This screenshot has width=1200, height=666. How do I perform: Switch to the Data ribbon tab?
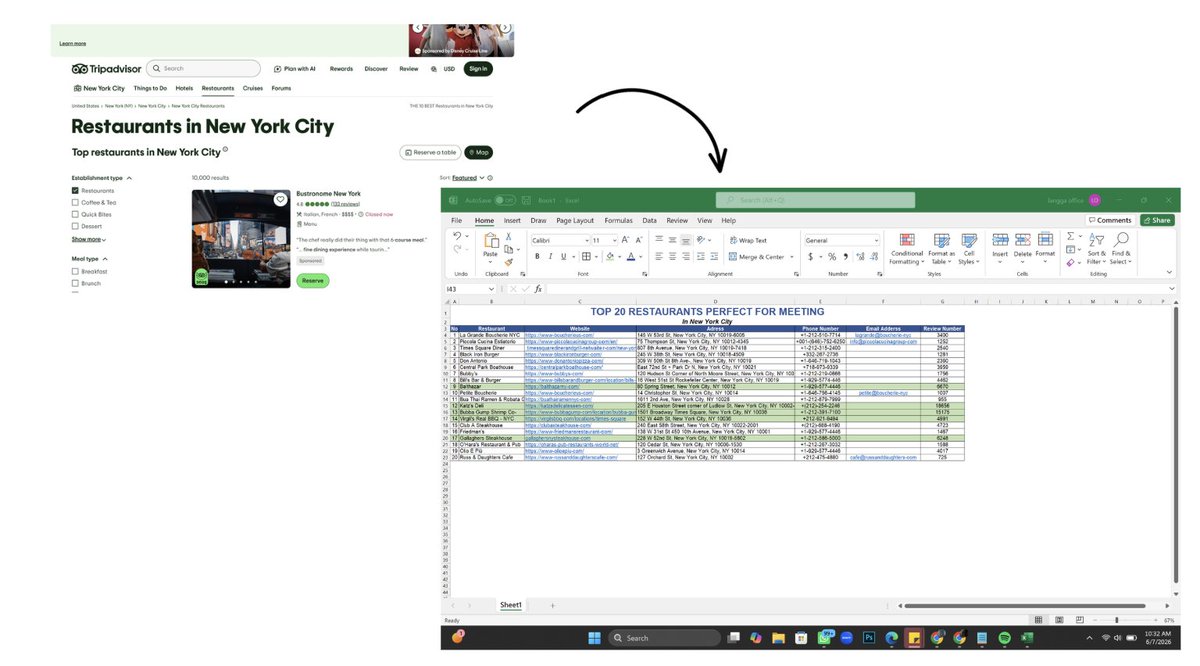[650, 220]
